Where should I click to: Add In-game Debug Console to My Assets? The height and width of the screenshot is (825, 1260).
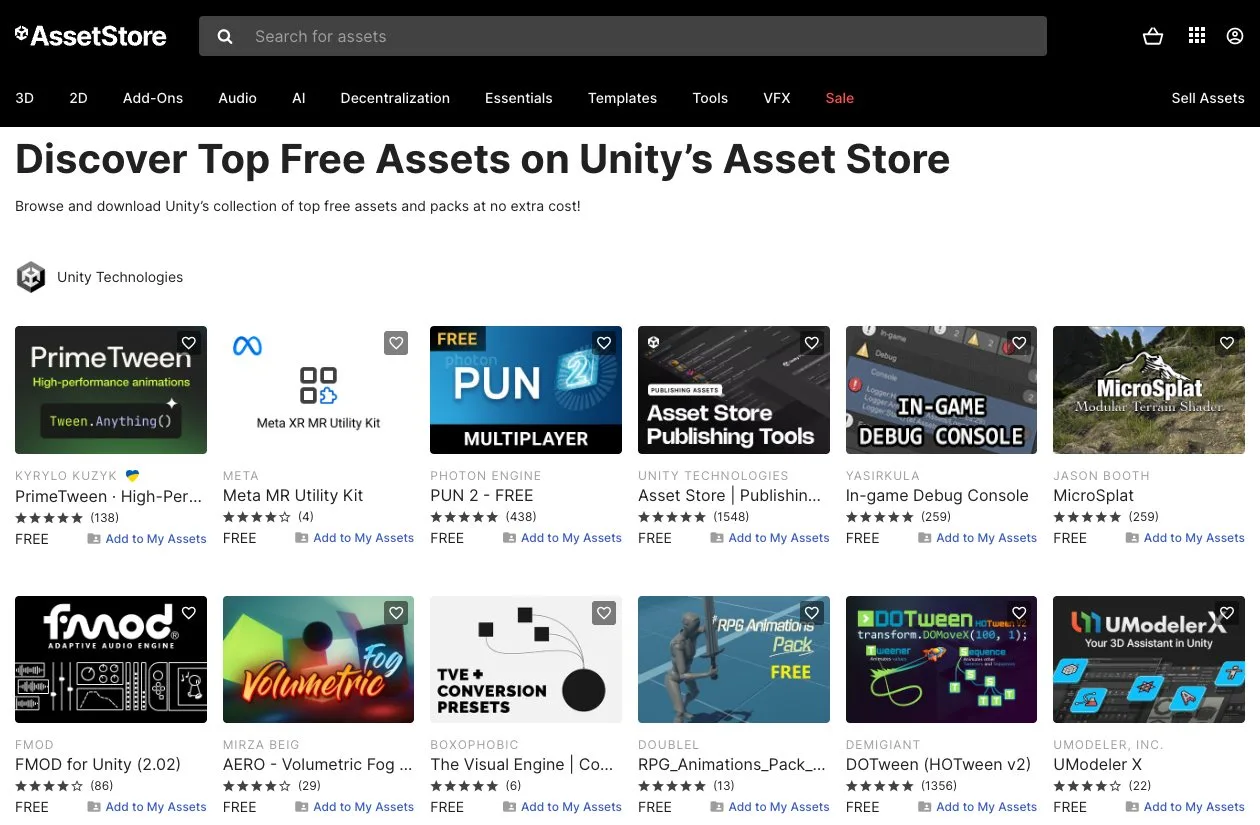click(x=977, y=538)
